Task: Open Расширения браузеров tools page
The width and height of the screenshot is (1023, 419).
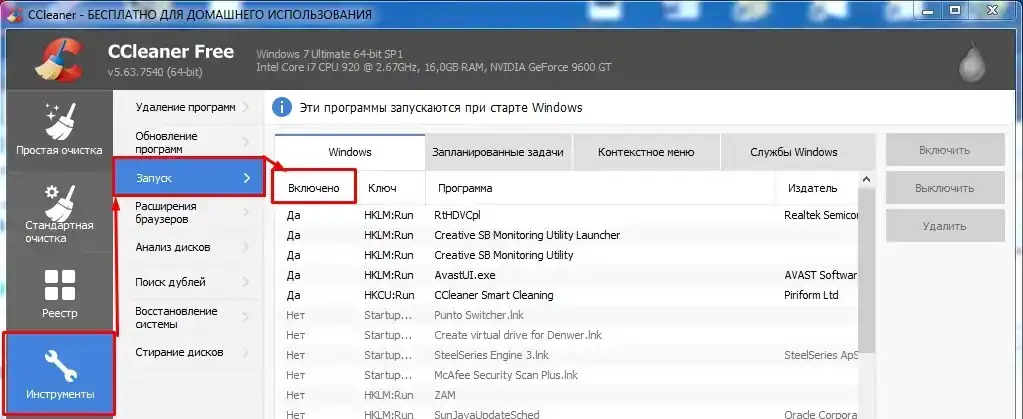Action: [189, 213]
